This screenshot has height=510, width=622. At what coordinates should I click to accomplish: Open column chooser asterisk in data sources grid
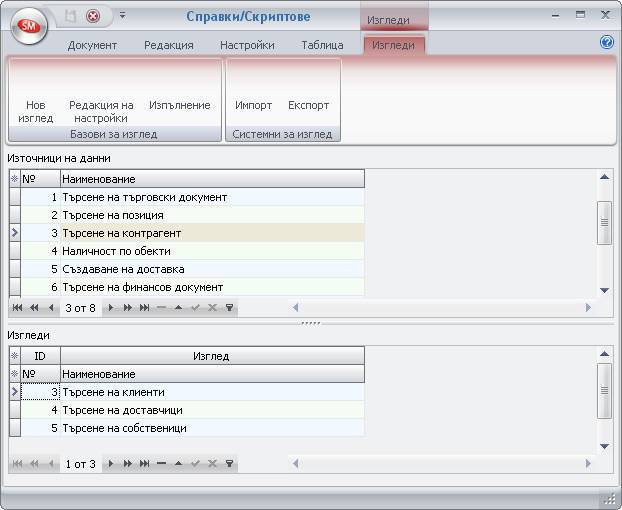tap(15, 179)
